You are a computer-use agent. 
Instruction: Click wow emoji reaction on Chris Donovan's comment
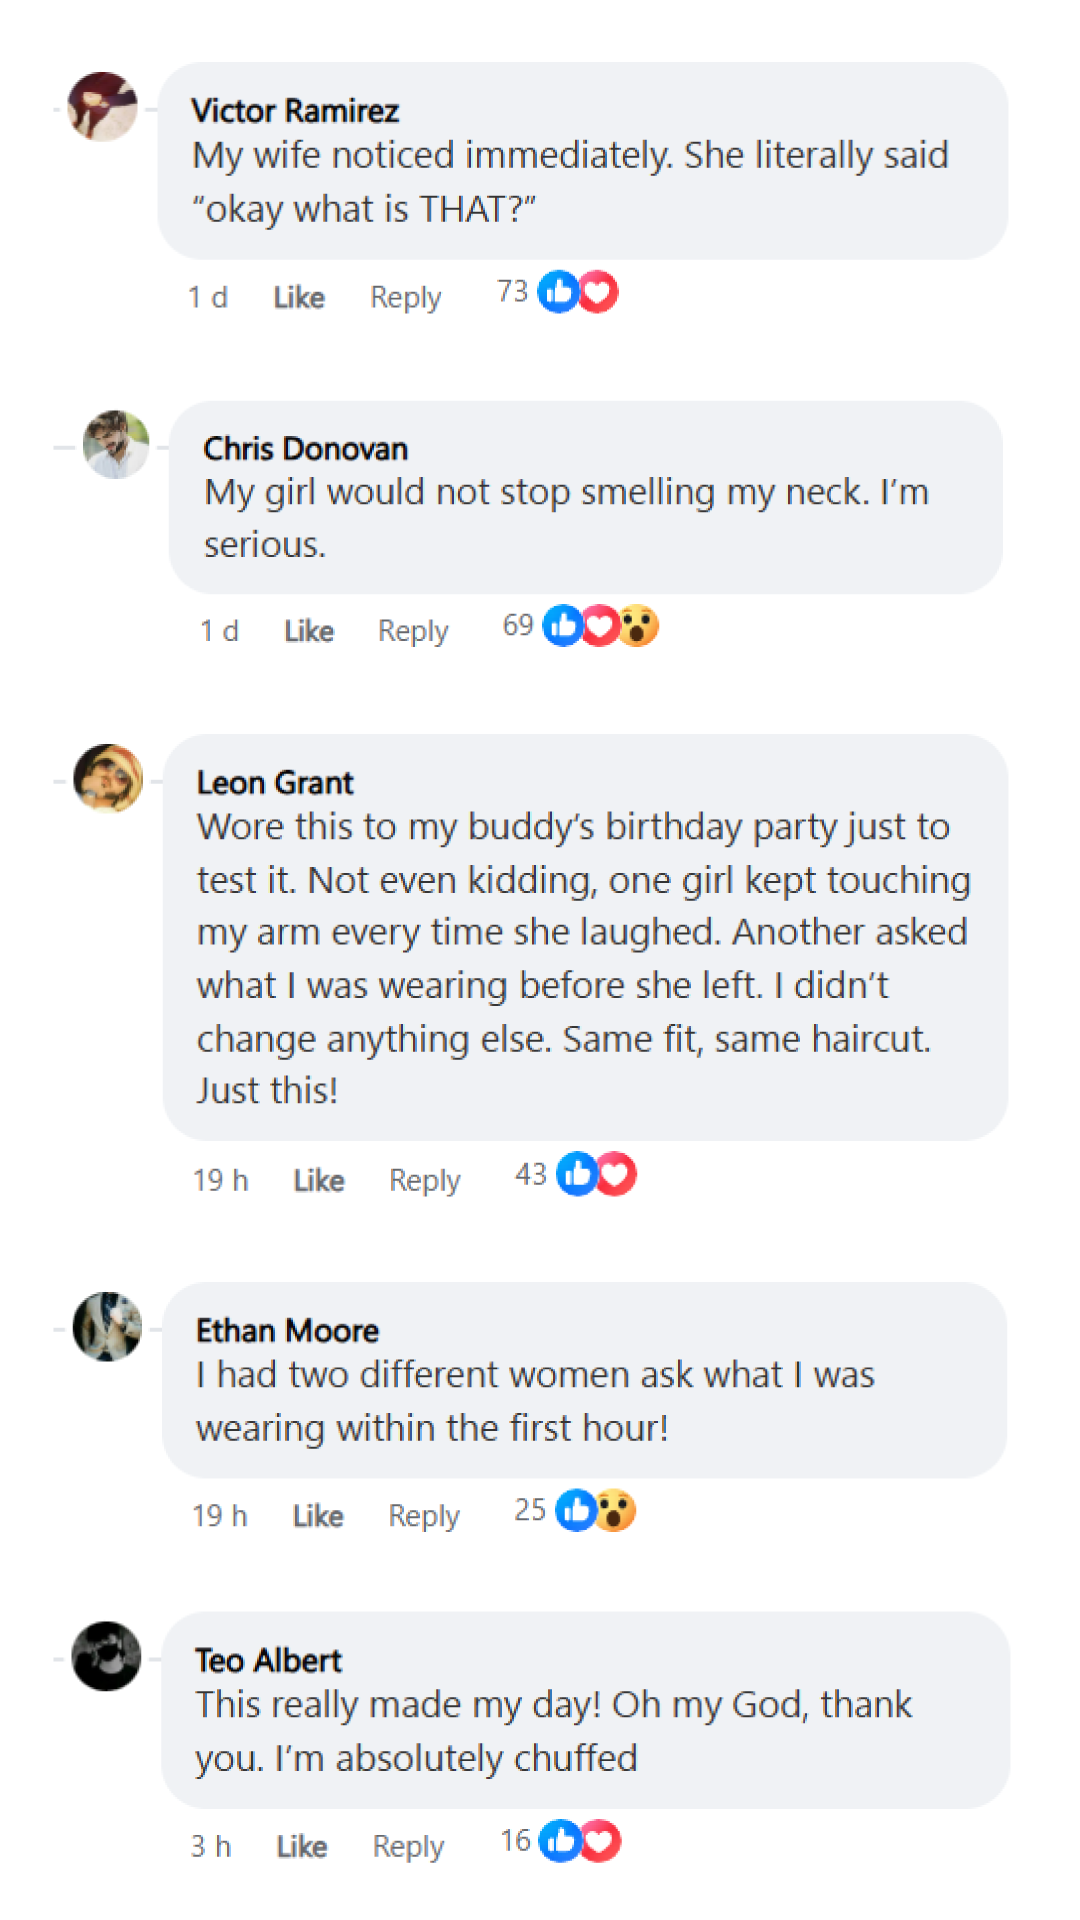tap(638, 627)
